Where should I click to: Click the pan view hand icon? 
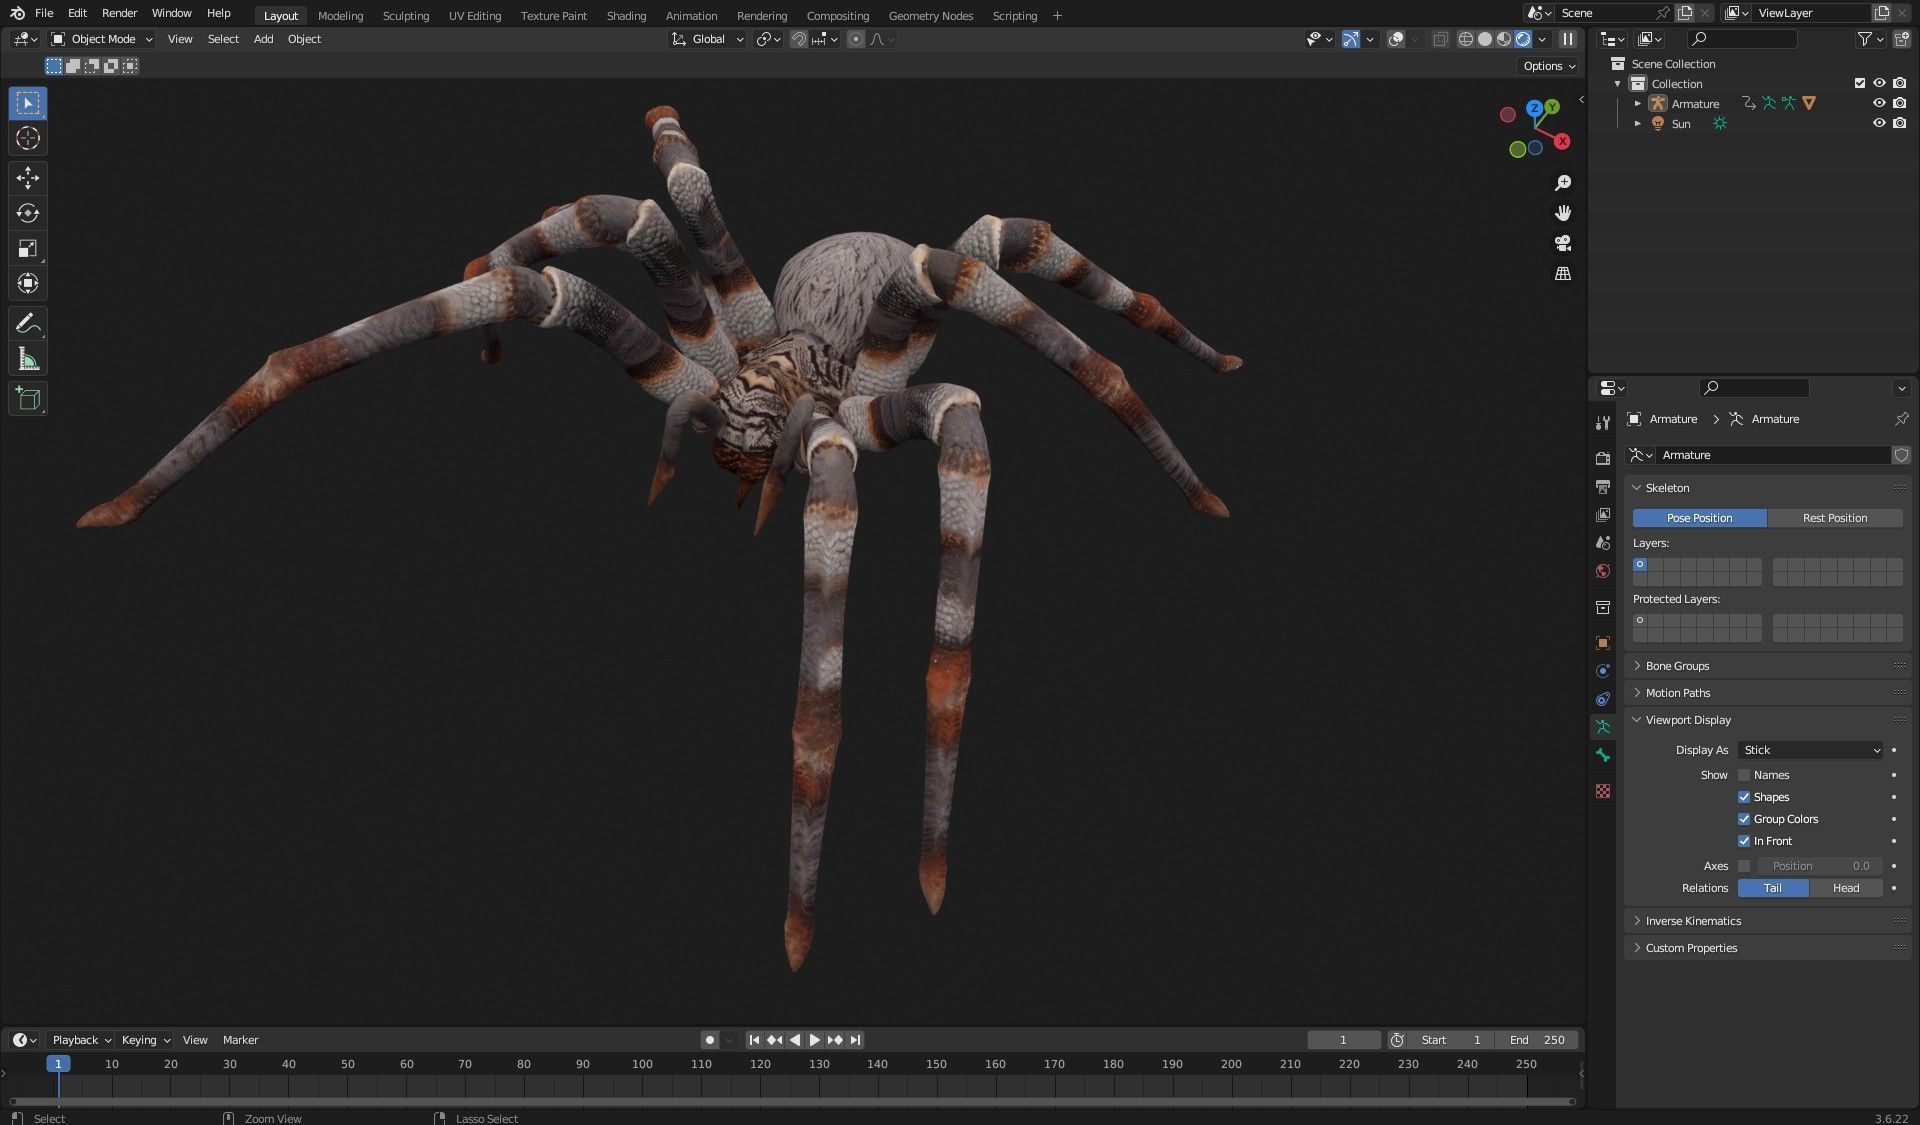coord(1563,213)
